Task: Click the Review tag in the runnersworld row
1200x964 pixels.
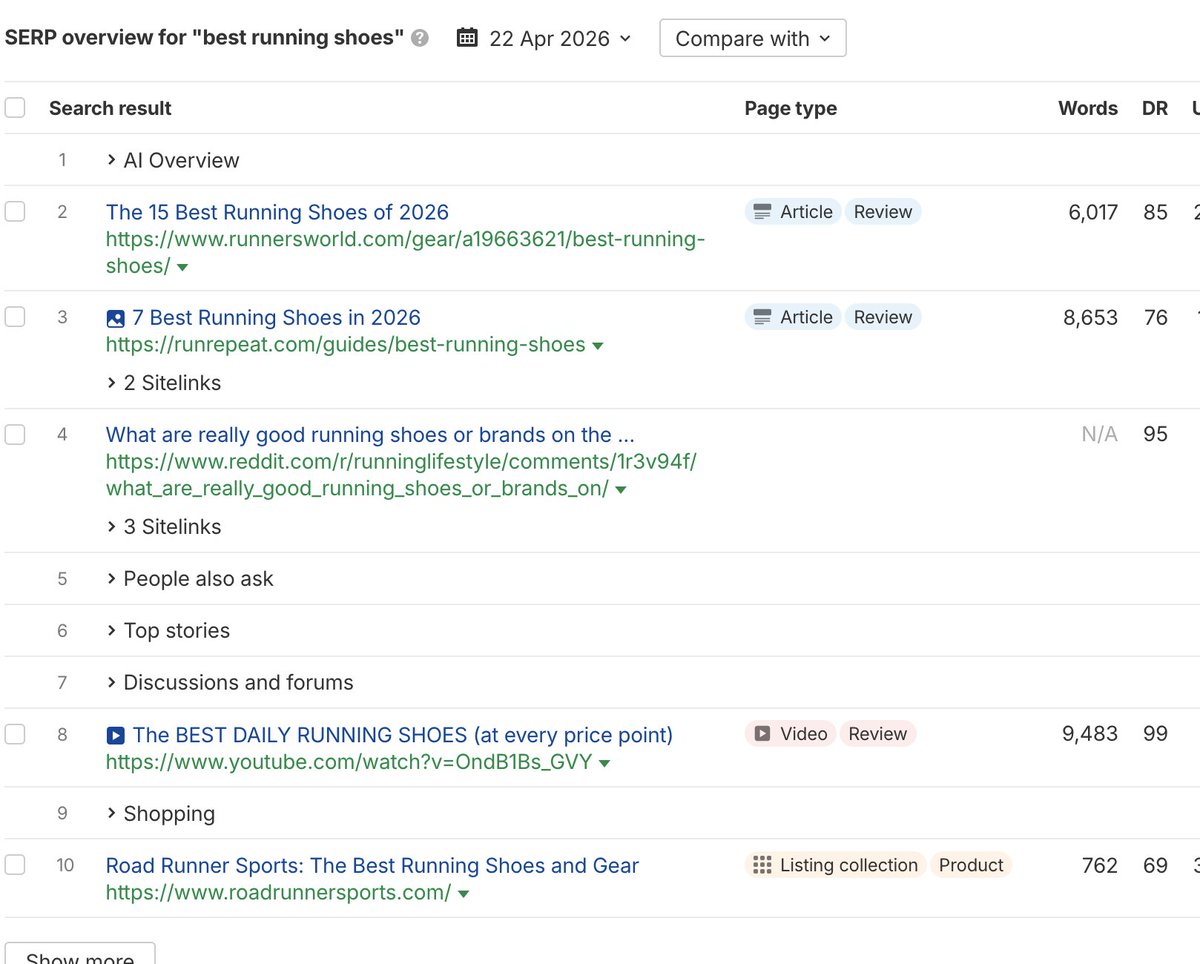Action: [x=883, y=212]
